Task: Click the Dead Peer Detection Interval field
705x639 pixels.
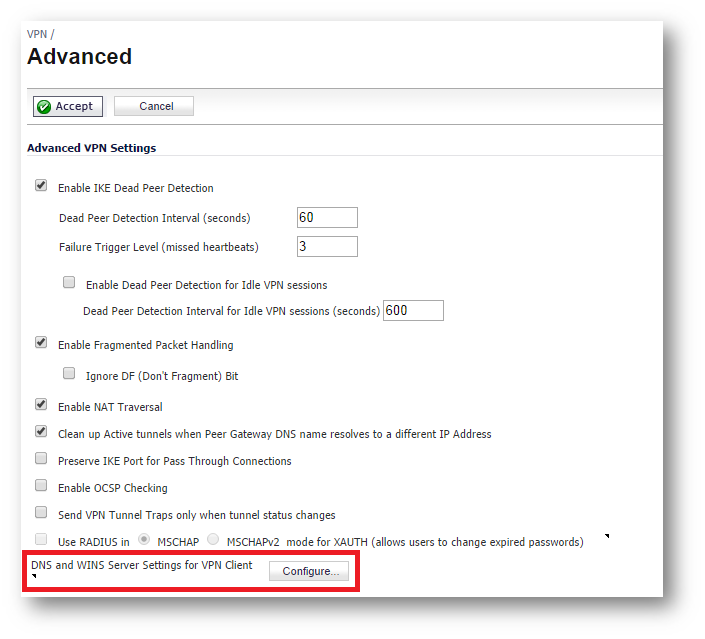Action: [327, 218]
